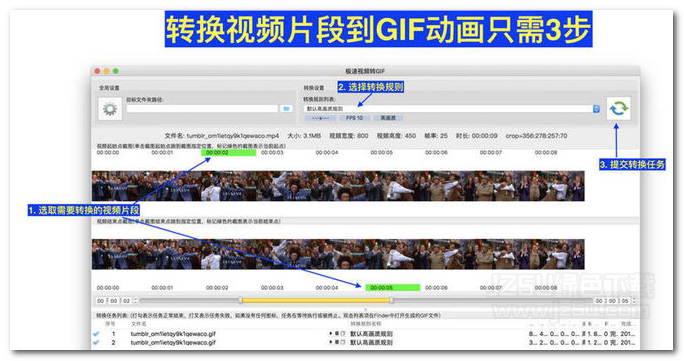Click start frame thumbnail under 00:00:08

(557, 186)
